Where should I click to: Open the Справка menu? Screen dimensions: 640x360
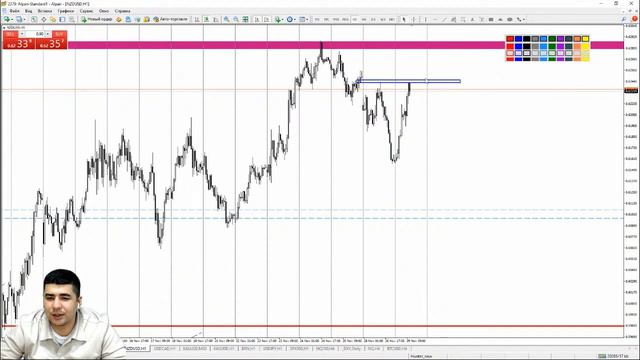(x=122, y=11)
